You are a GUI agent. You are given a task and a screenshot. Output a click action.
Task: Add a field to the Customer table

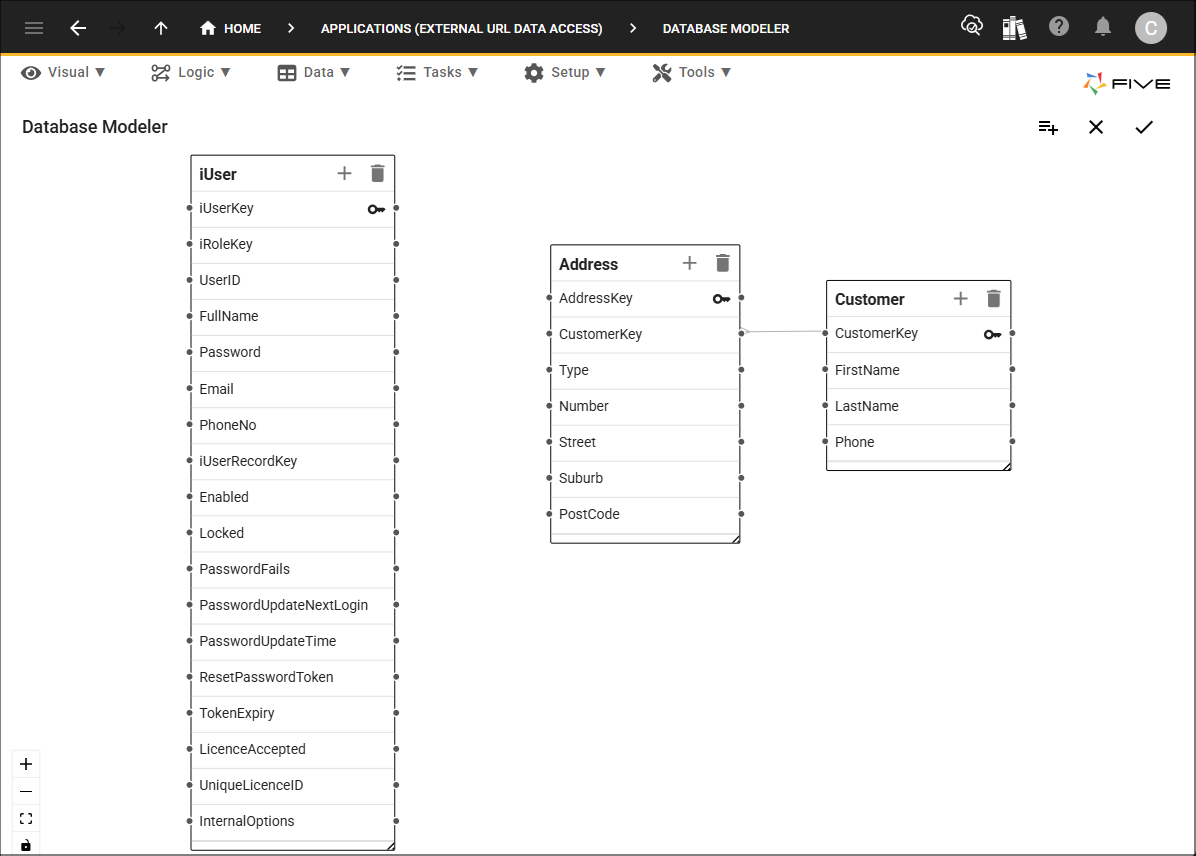point(960,298)
